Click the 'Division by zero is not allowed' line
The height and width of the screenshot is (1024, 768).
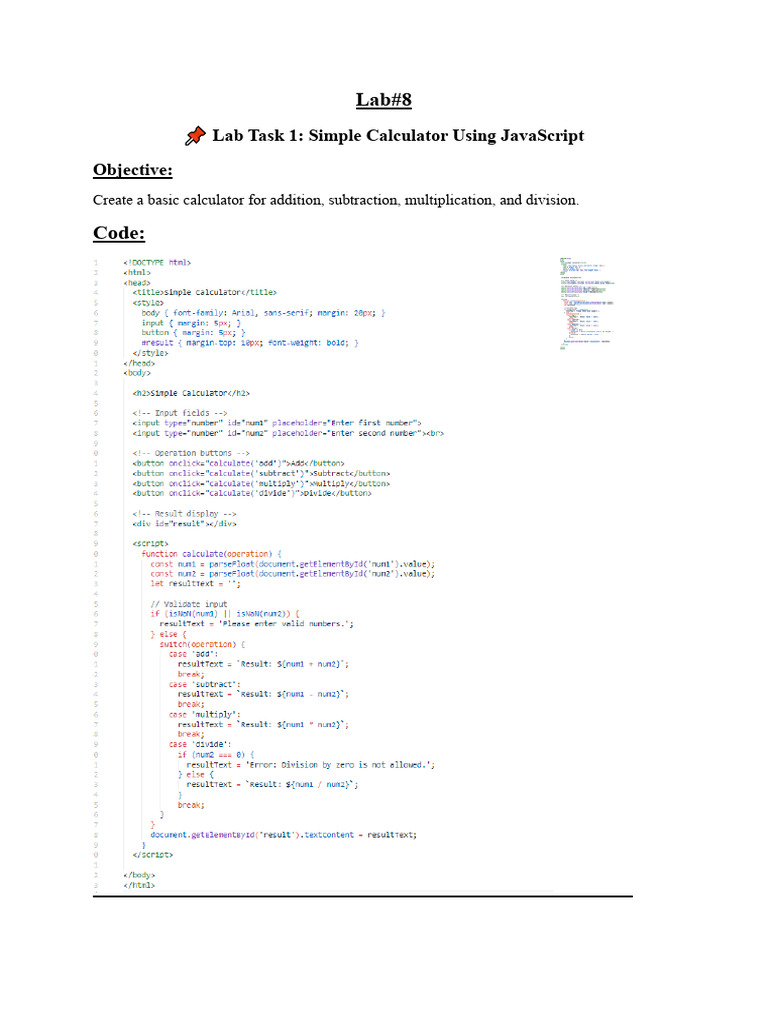[311, 765]
